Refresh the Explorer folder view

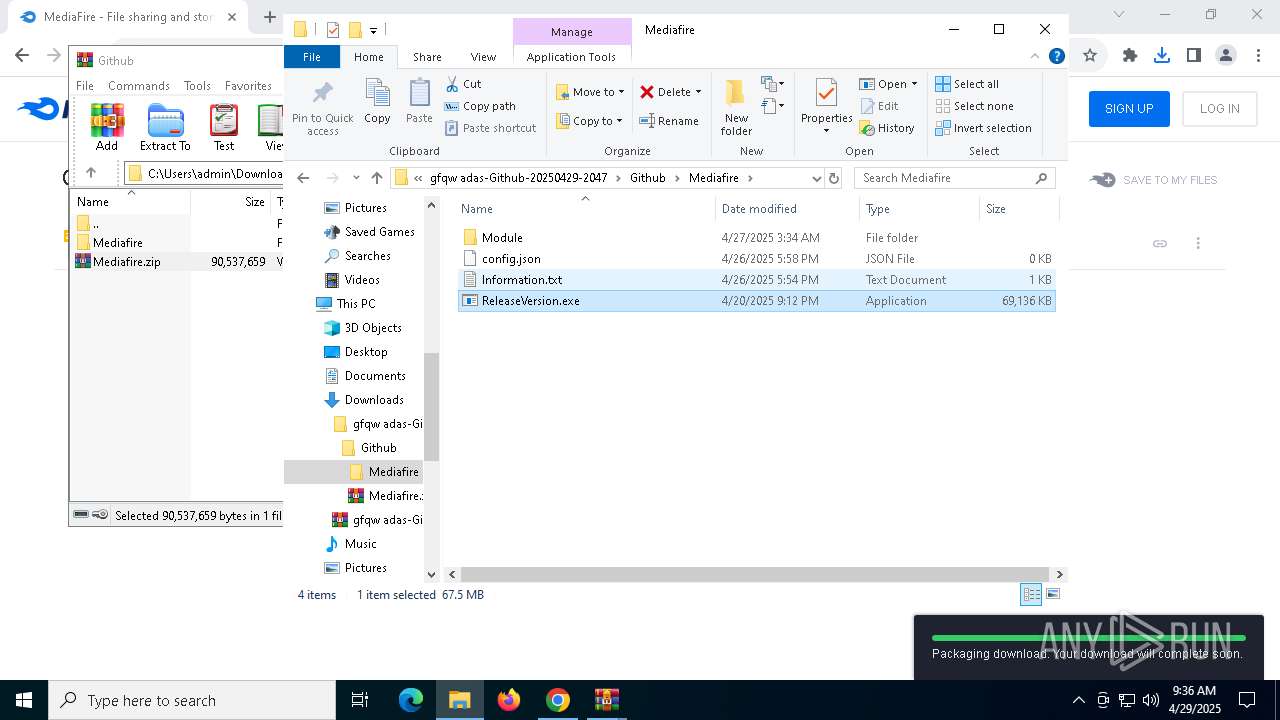tap(834, 178)
